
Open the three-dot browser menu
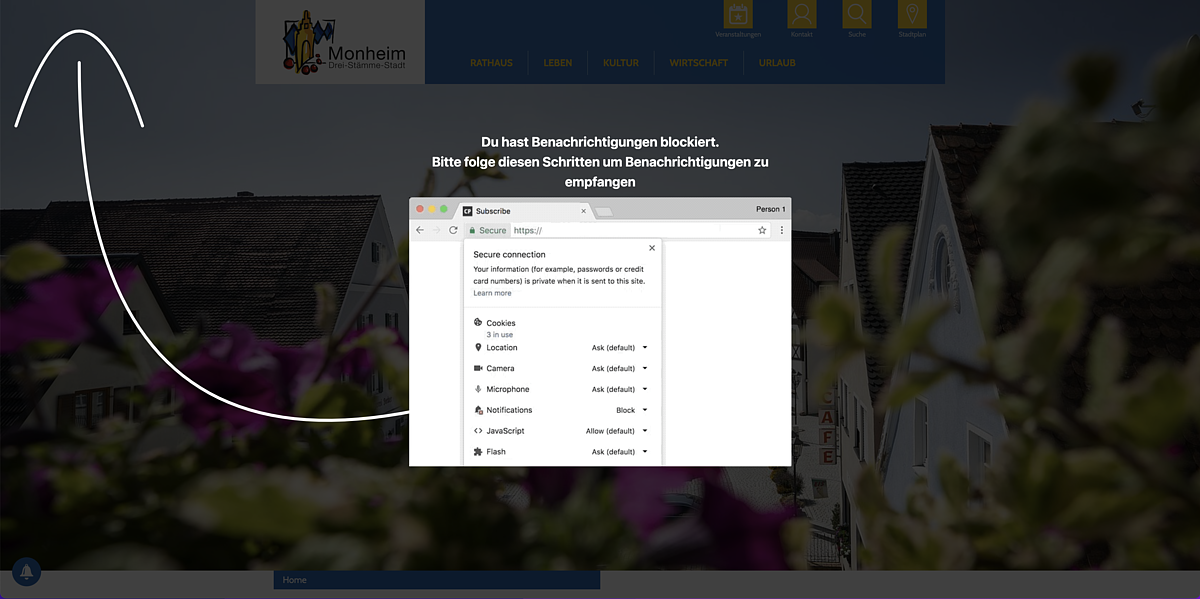[781, 230]
